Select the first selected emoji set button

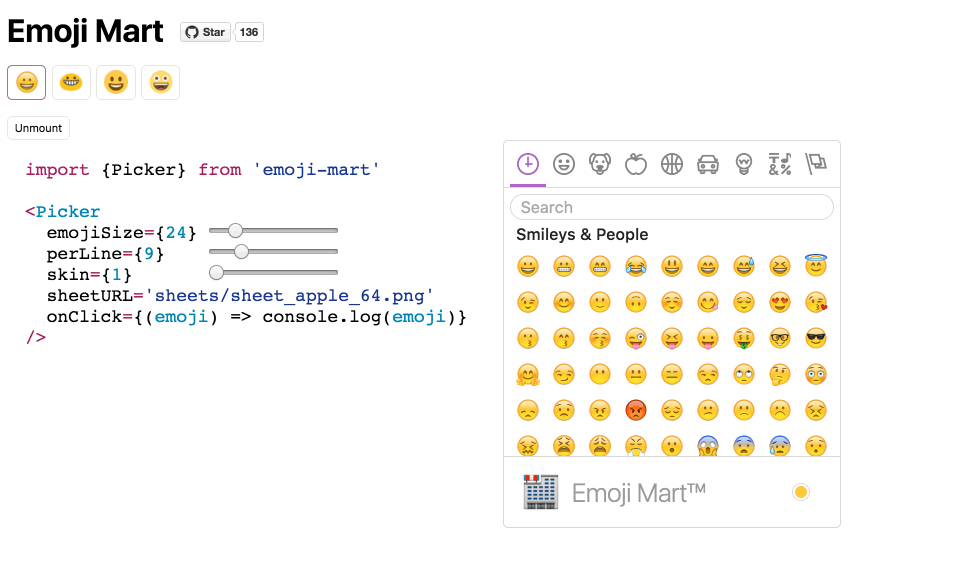pyautogui.click(x=26, y=82)
